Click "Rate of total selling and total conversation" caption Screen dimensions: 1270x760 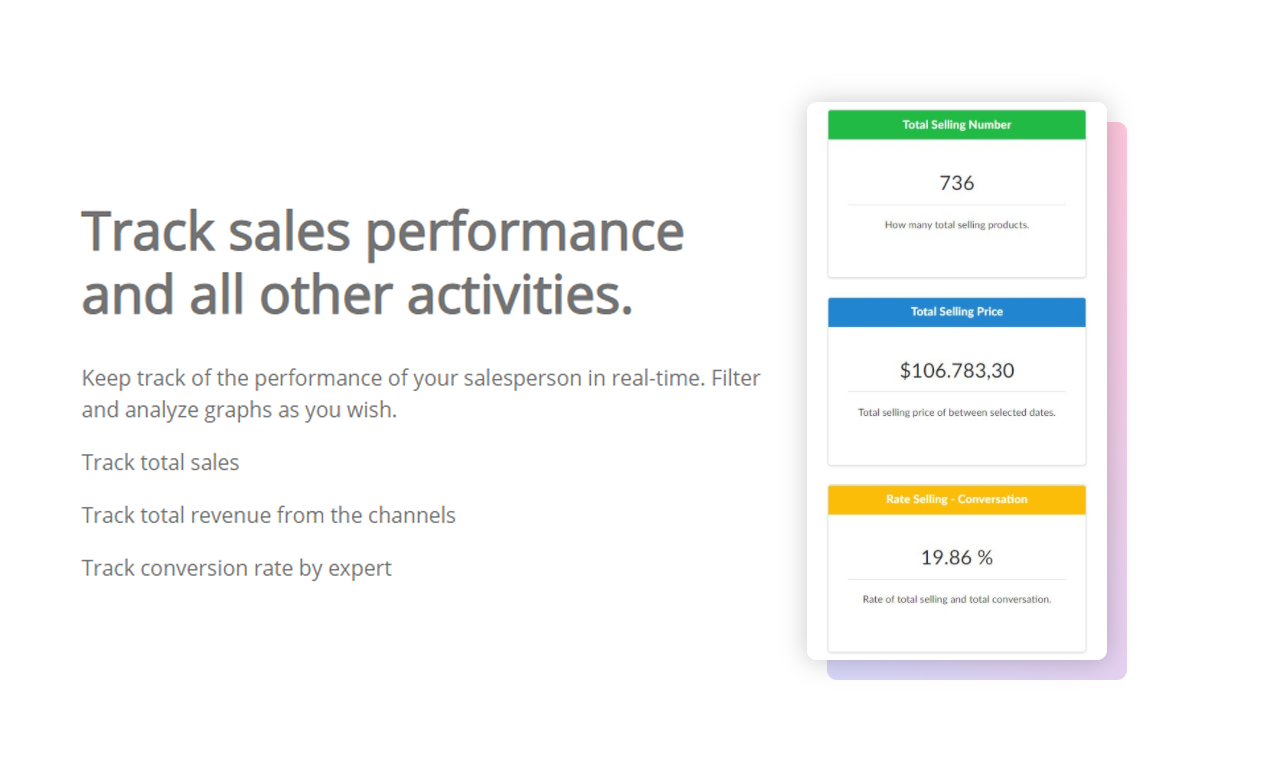(956, 600)
